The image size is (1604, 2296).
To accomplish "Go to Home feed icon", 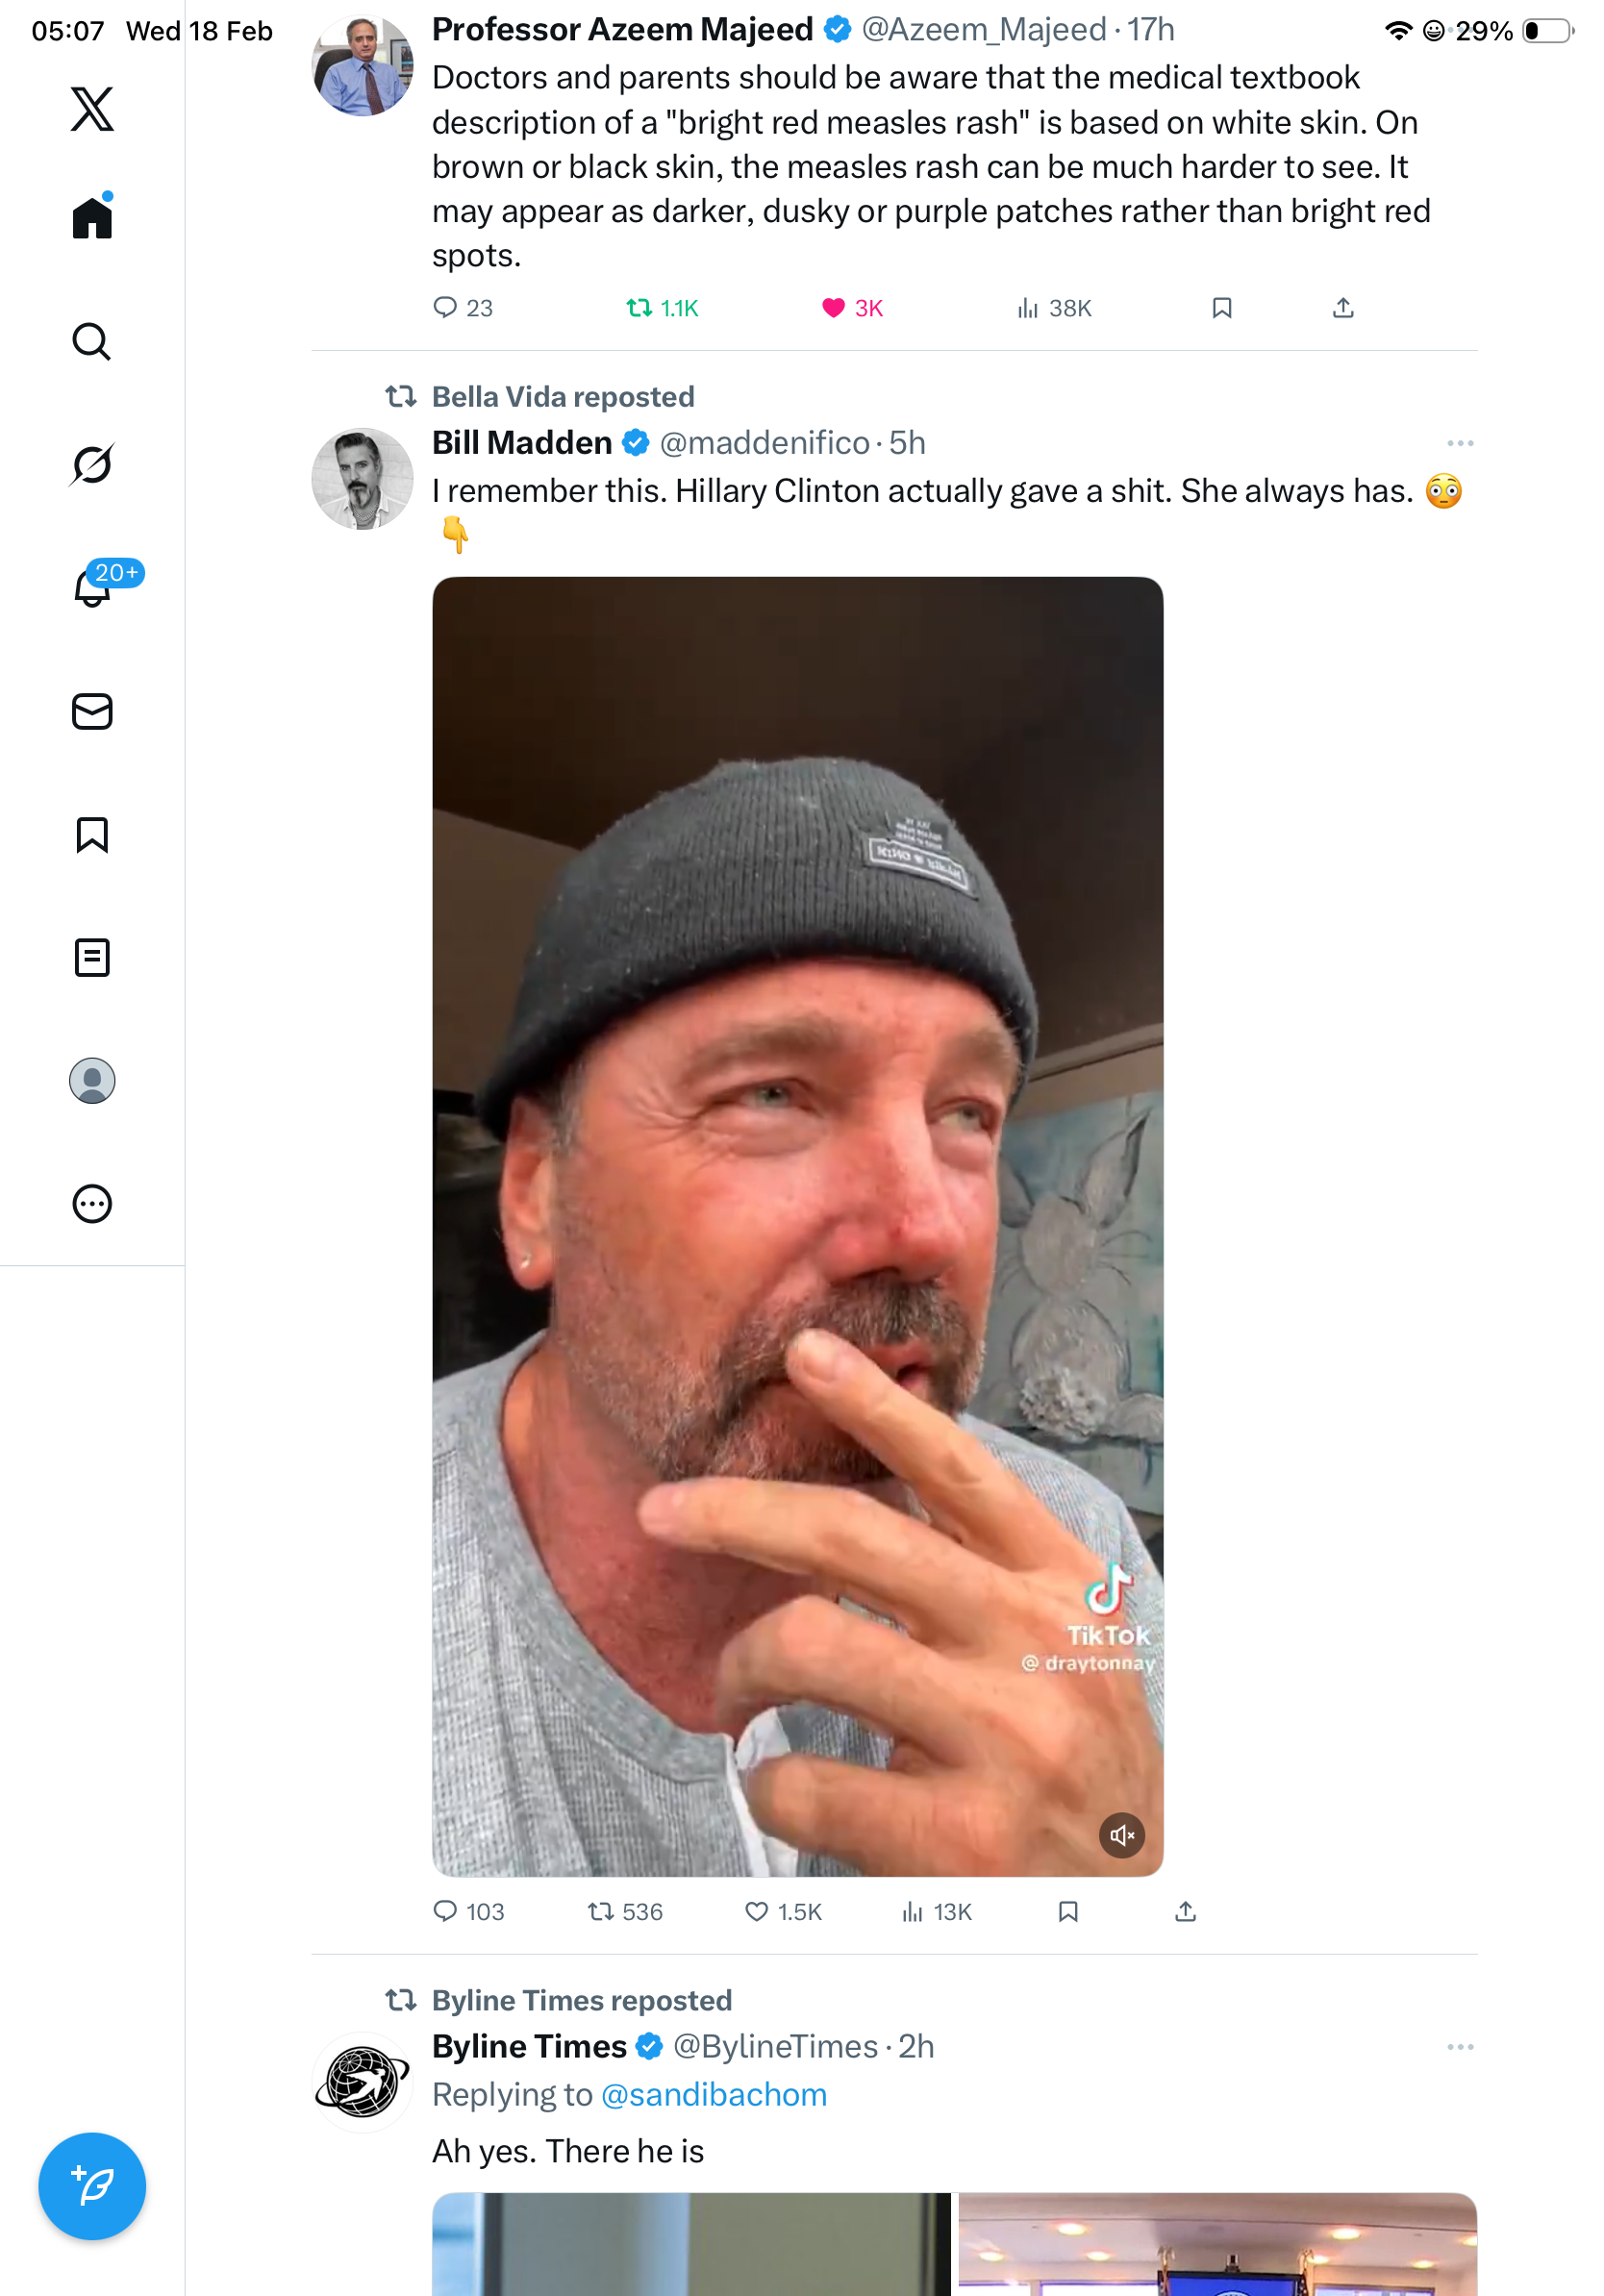I will click(92, 217).
